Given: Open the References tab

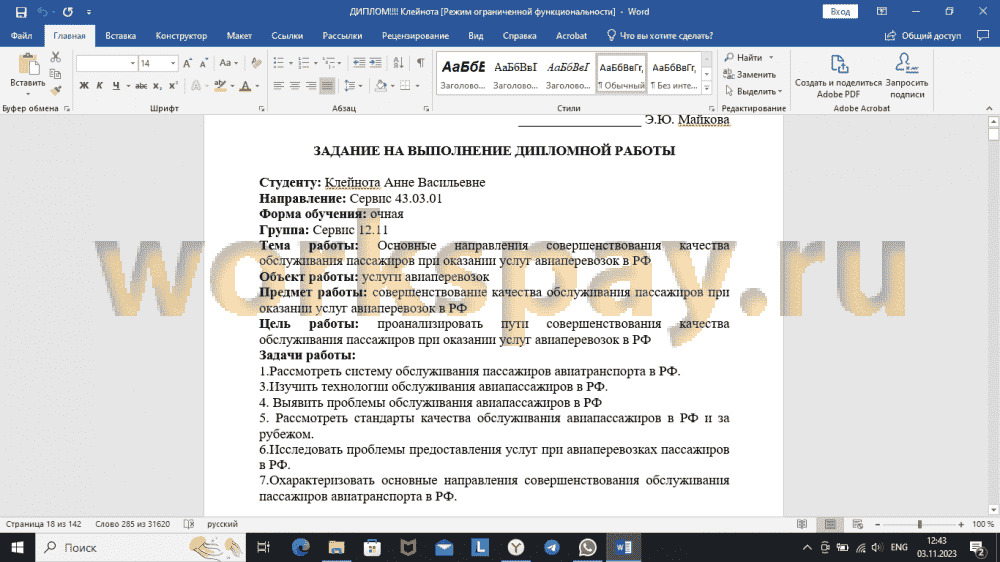Looking at the screenshot, I should click(287, 36).
